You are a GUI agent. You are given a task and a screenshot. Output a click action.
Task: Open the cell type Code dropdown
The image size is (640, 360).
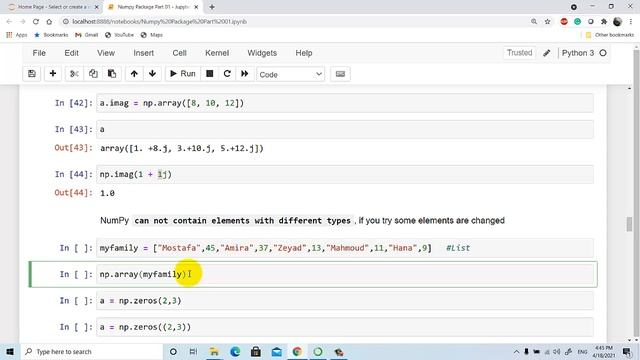[291, 74]
